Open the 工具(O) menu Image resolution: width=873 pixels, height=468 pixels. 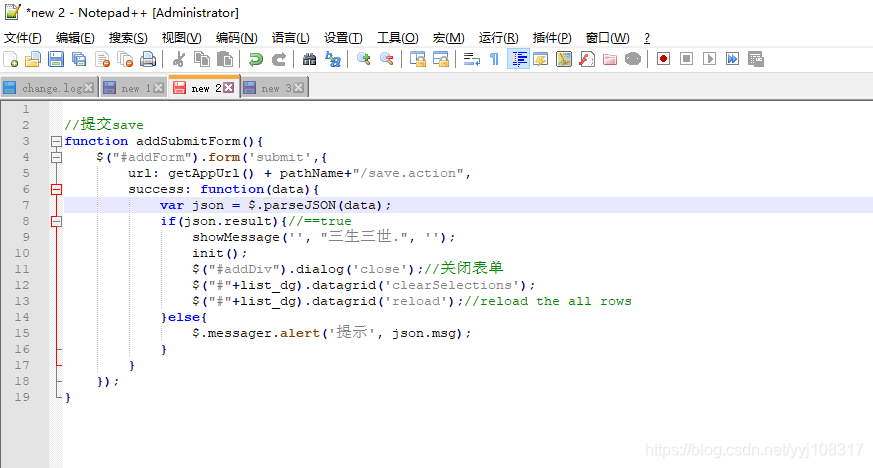coord(398,38)
